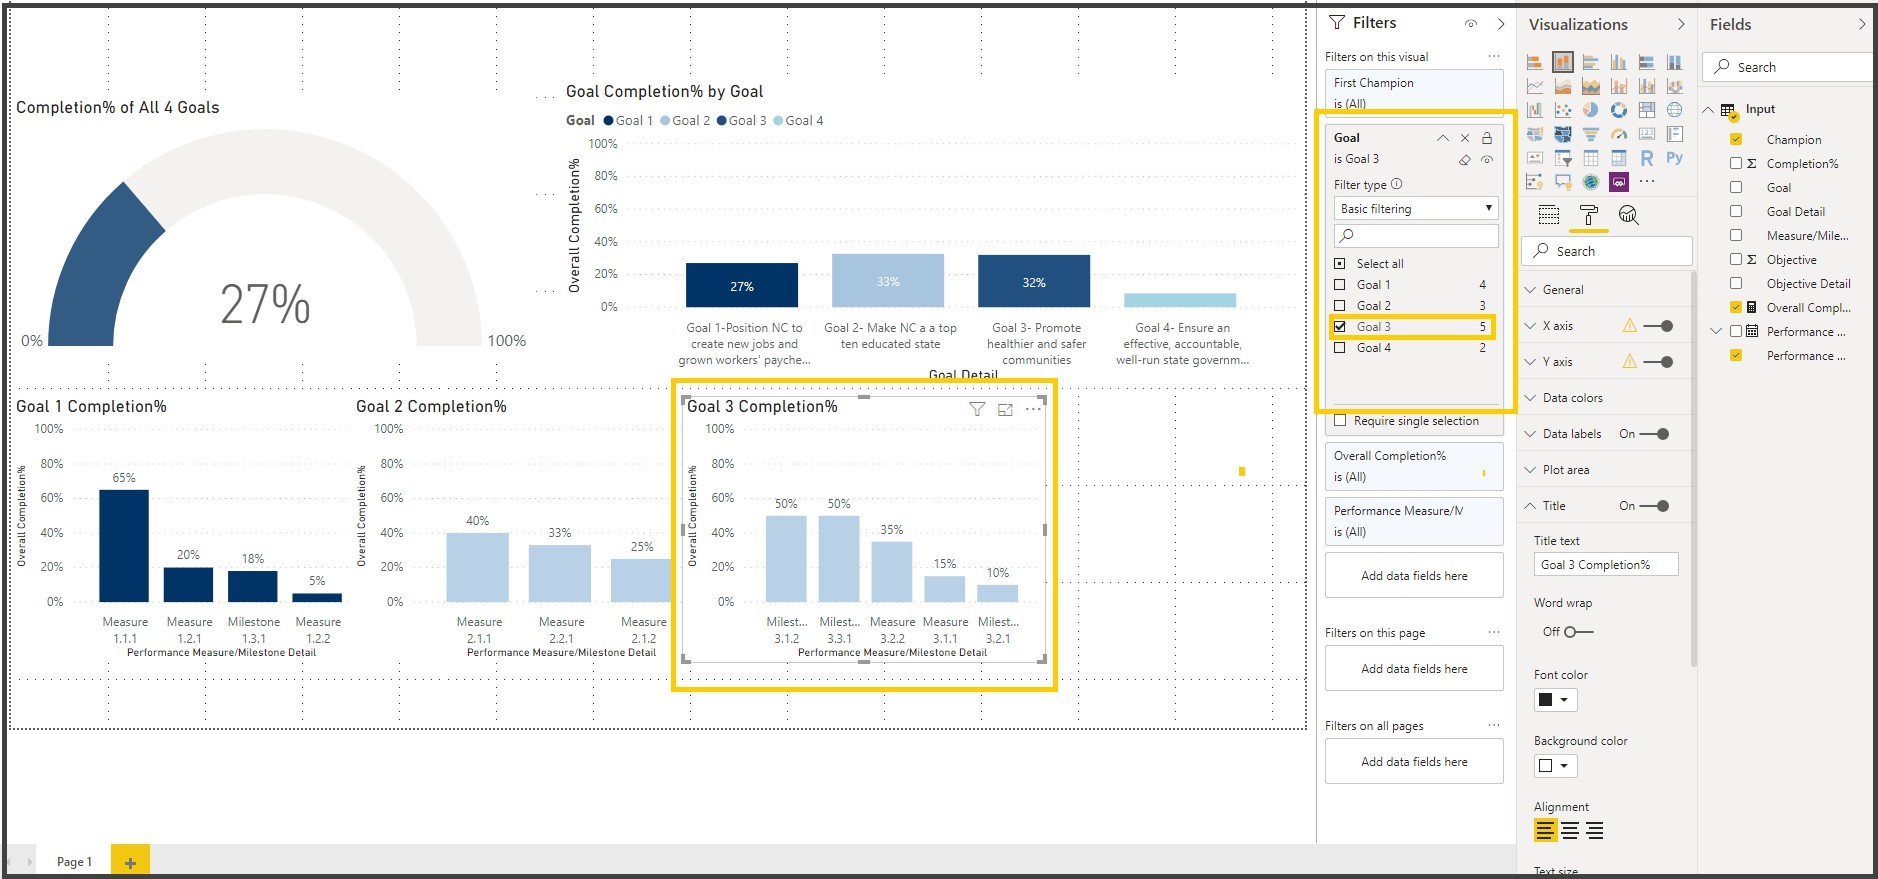Viewport: 1878px width, 879px height.
Task: Uncheck the Goal 3 filter checkbox
Action: tap(1340, 327)
